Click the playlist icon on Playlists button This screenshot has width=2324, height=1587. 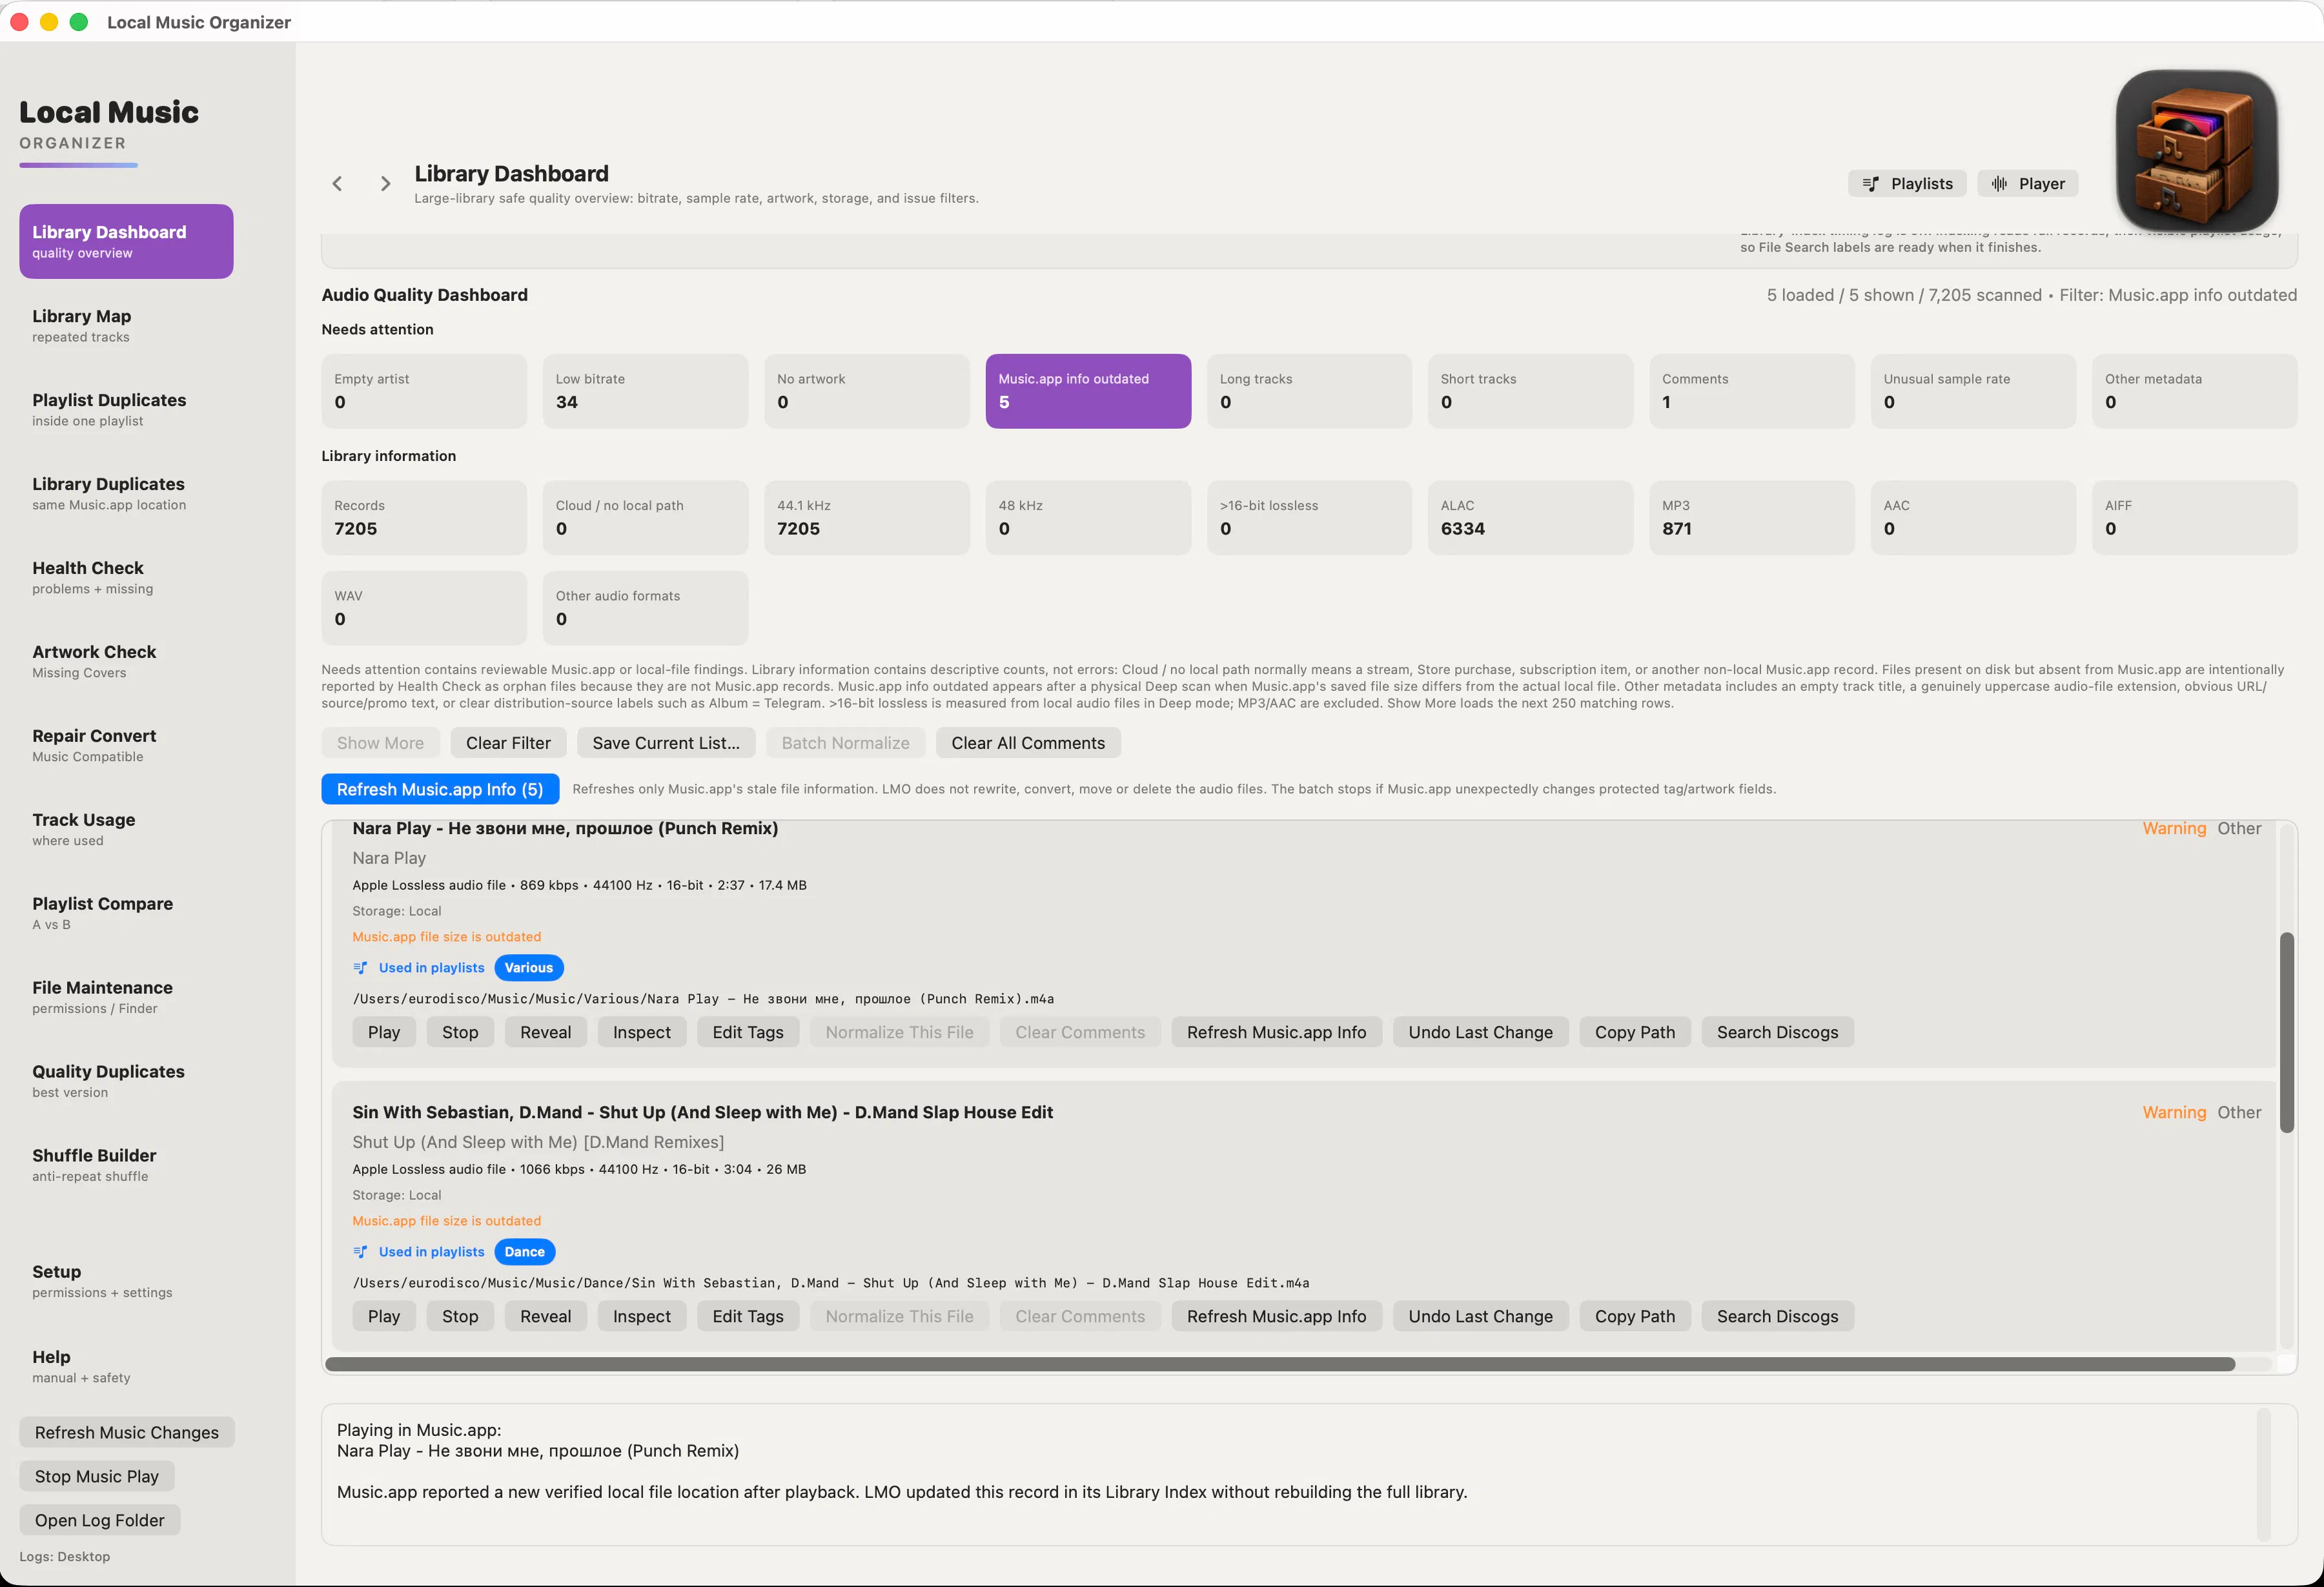1870,184
